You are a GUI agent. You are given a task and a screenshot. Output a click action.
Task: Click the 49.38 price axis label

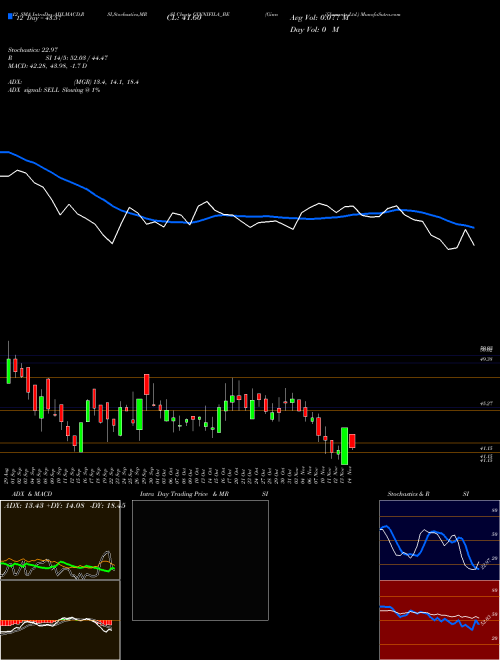486,359
